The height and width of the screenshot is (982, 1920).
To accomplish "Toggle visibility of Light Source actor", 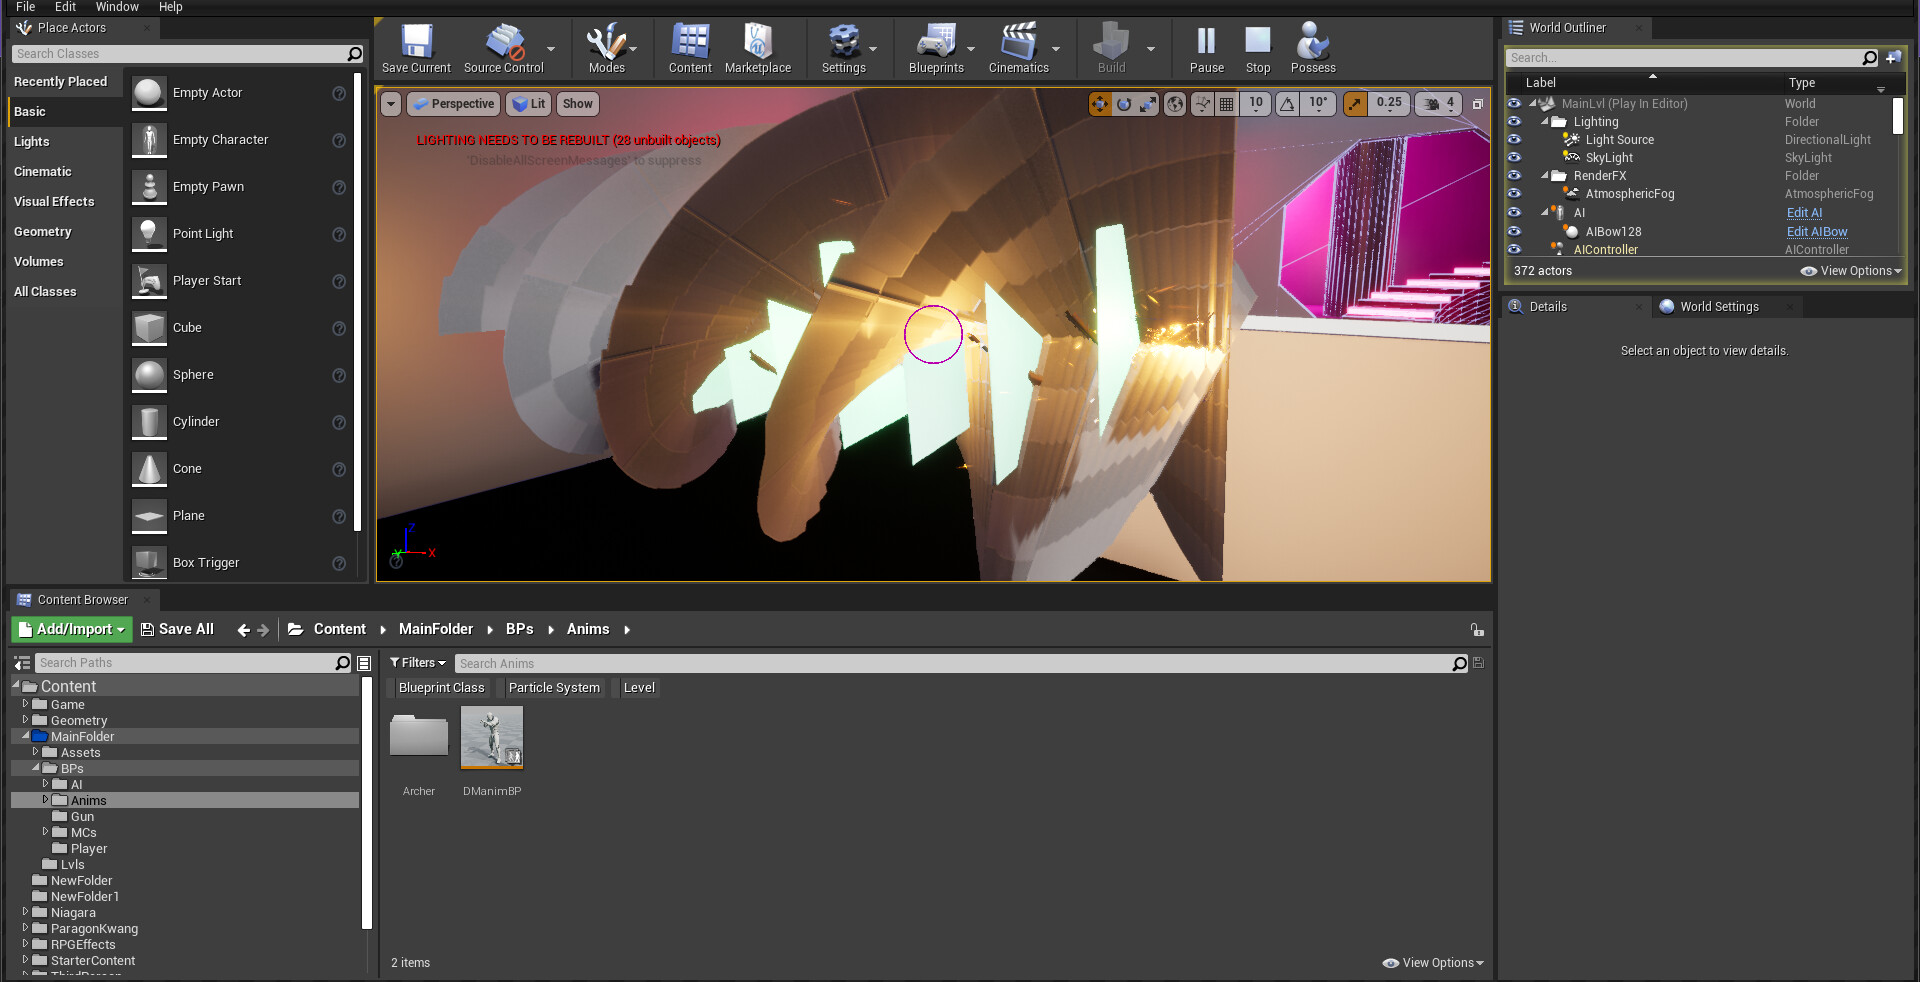I will click(x=1514, y=140).
